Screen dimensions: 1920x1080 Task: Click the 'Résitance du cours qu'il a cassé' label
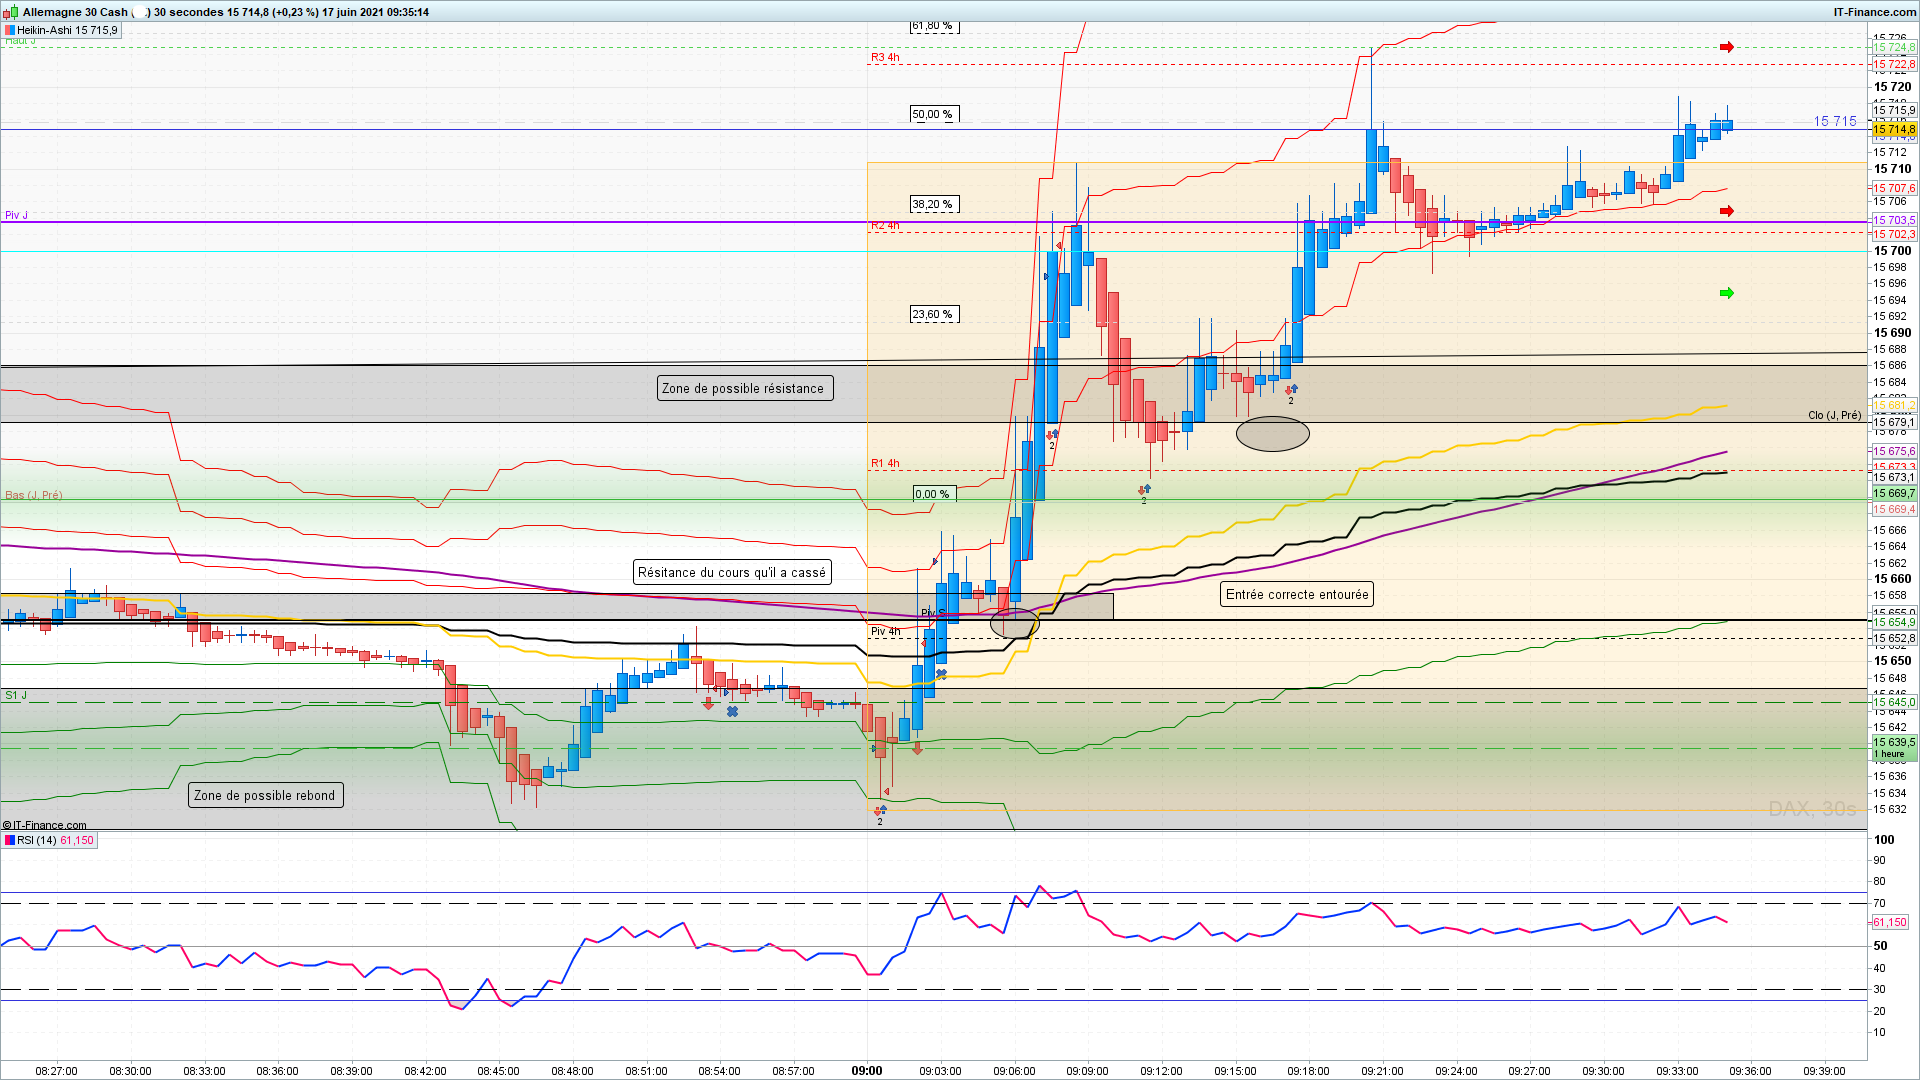click(732, 572)
